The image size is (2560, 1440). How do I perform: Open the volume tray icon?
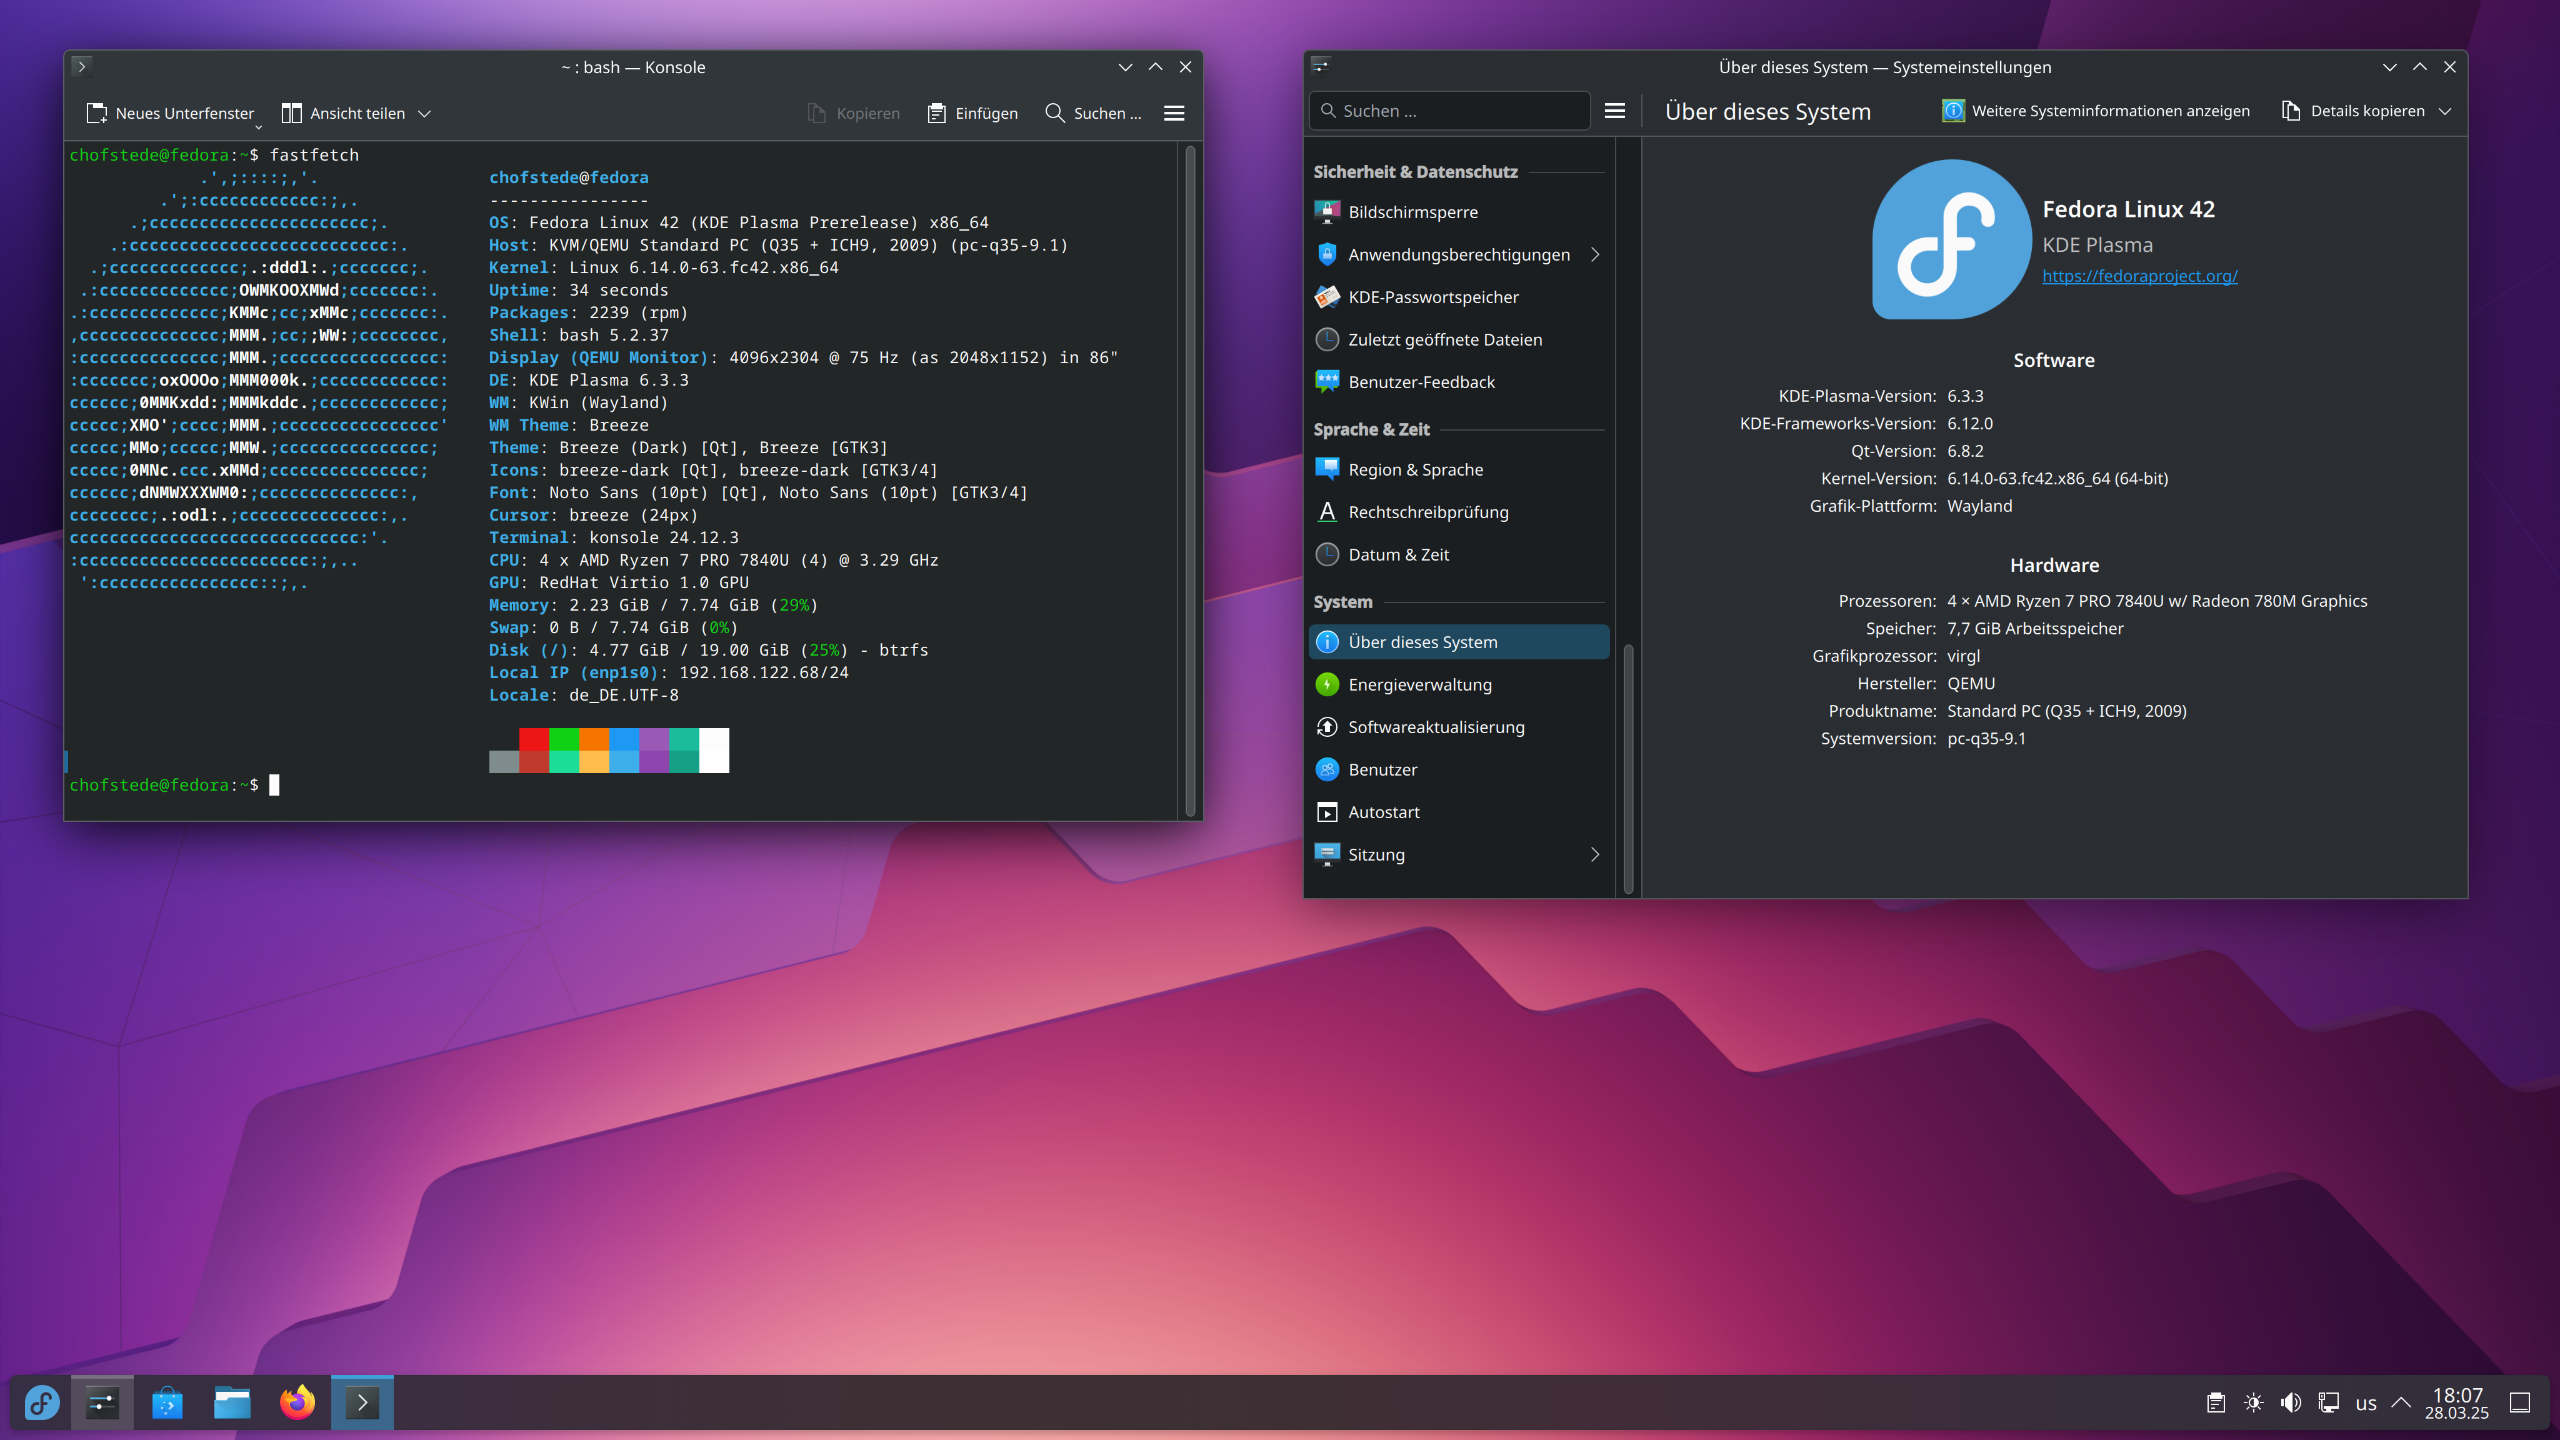click(x=2290, y=1403)
